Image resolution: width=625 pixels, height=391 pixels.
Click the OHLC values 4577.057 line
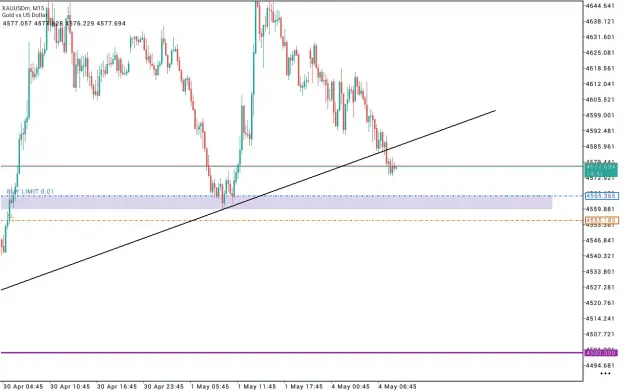pos(64,24)
